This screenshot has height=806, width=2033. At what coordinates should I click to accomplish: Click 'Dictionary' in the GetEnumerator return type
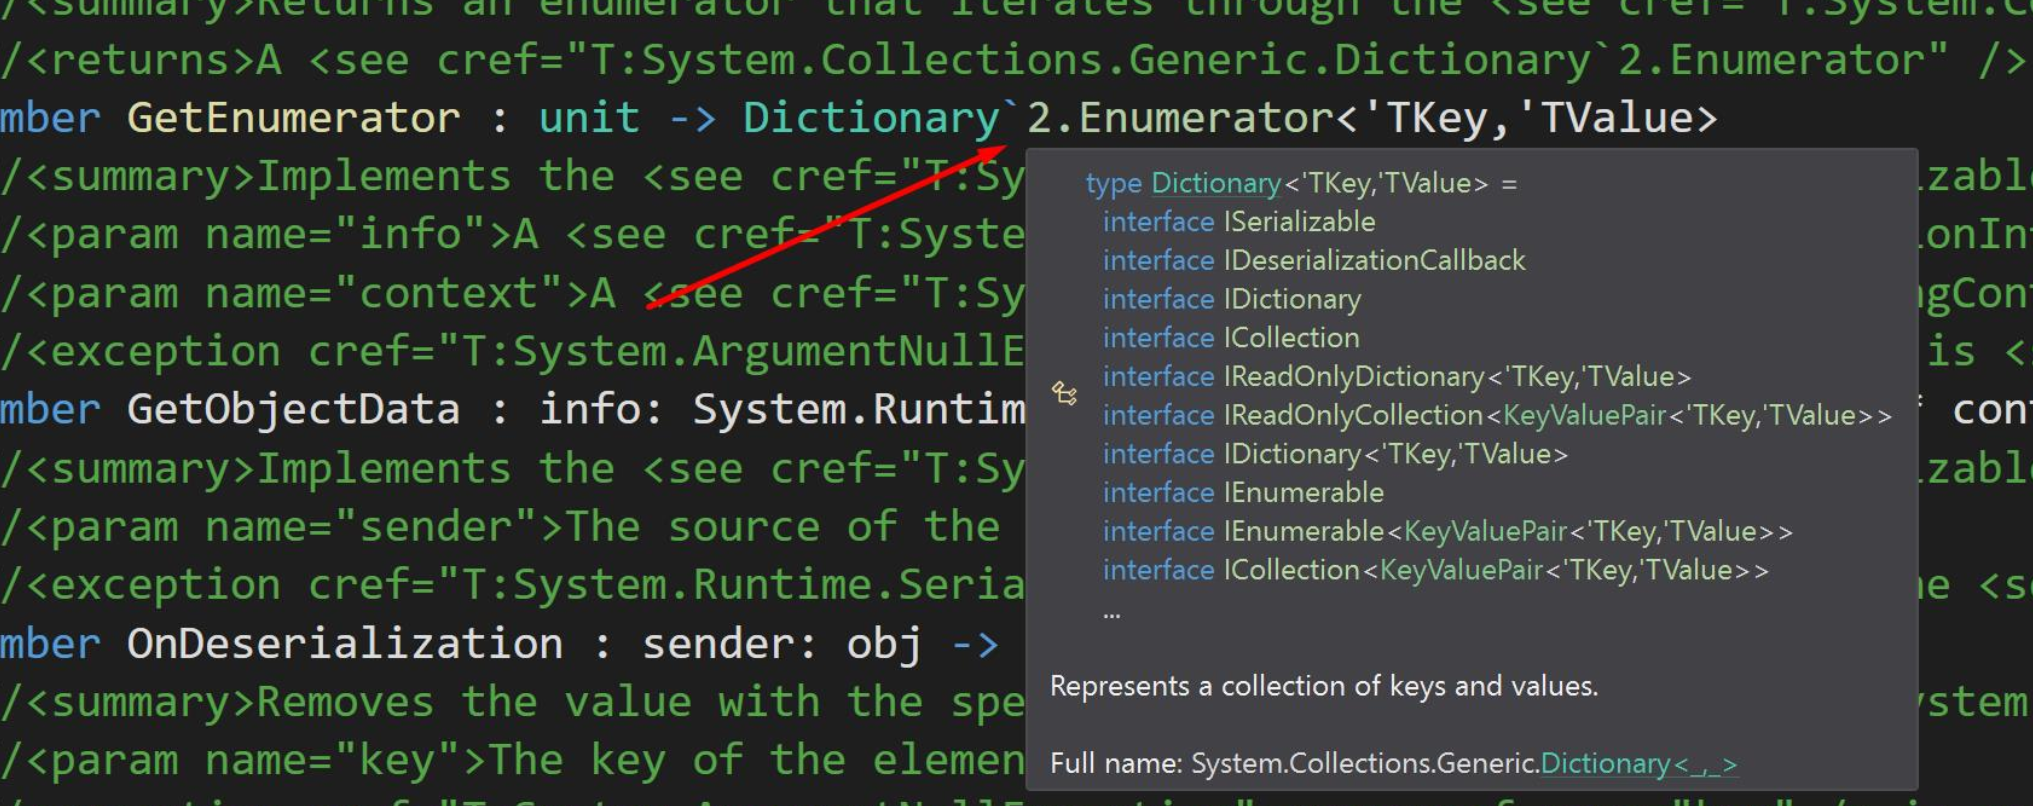click(x=871, y=118)
